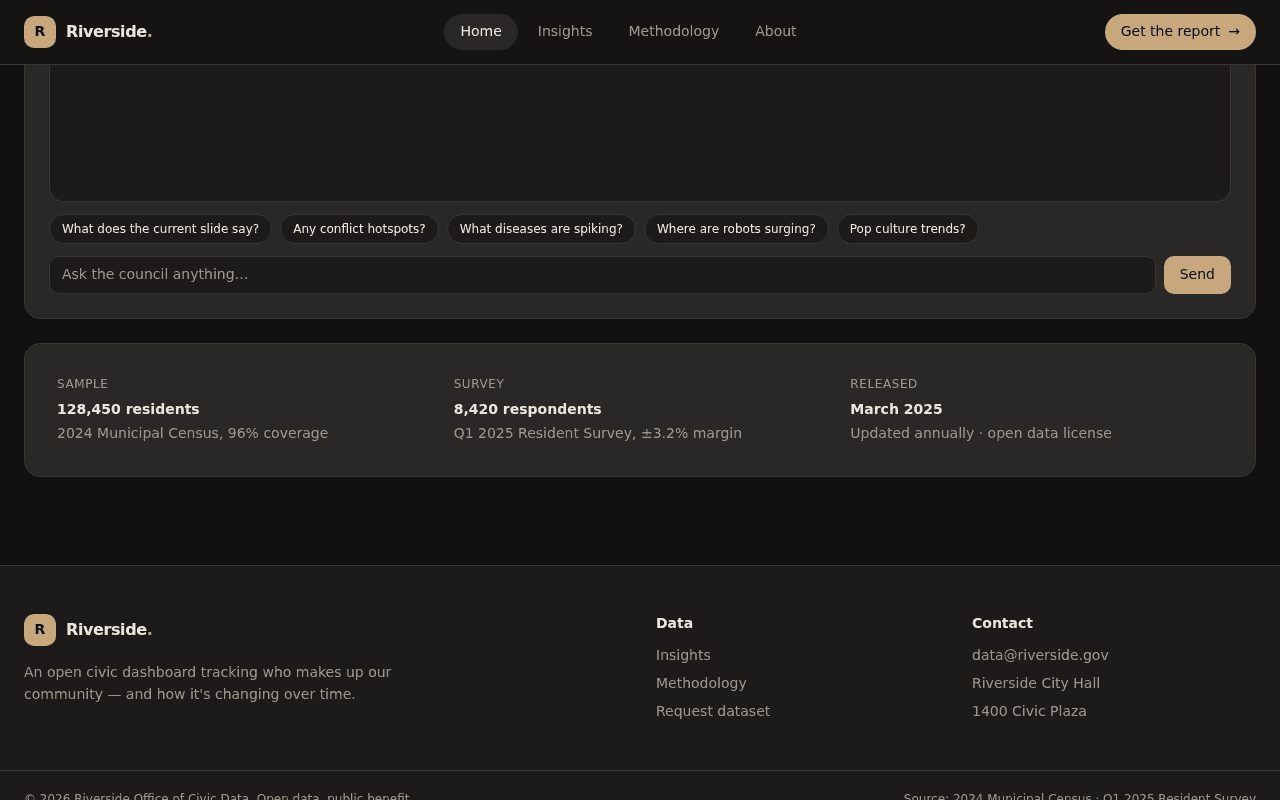Click the 'March 2025' release date

896,409
